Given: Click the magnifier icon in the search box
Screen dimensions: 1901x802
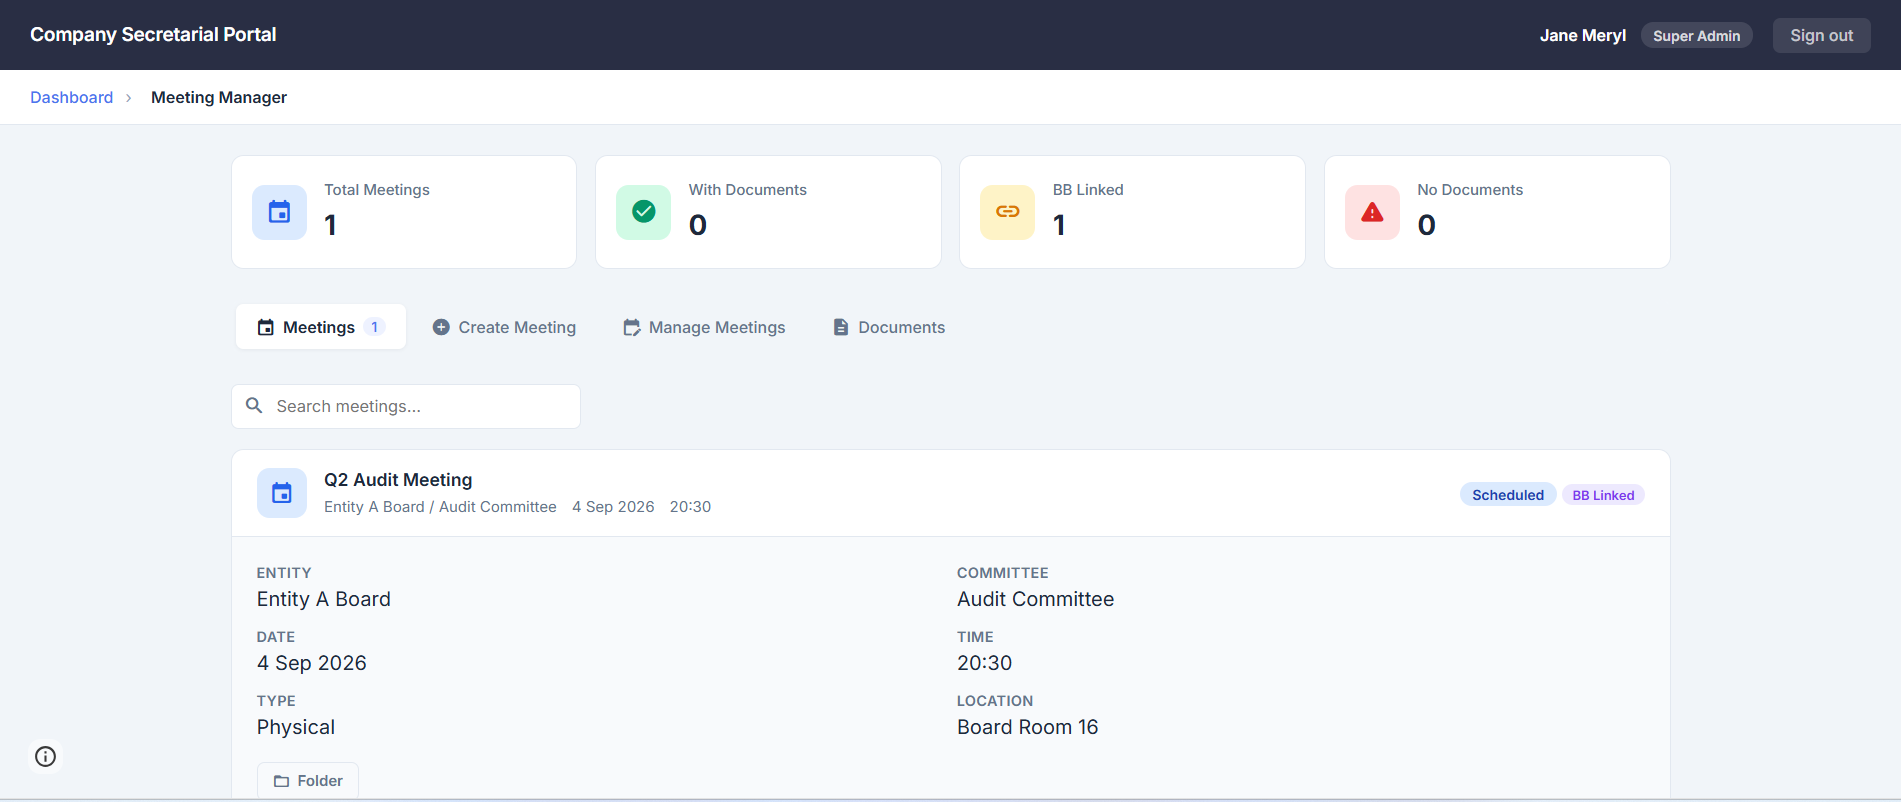Looking at the screenshot, I should 254,405.
